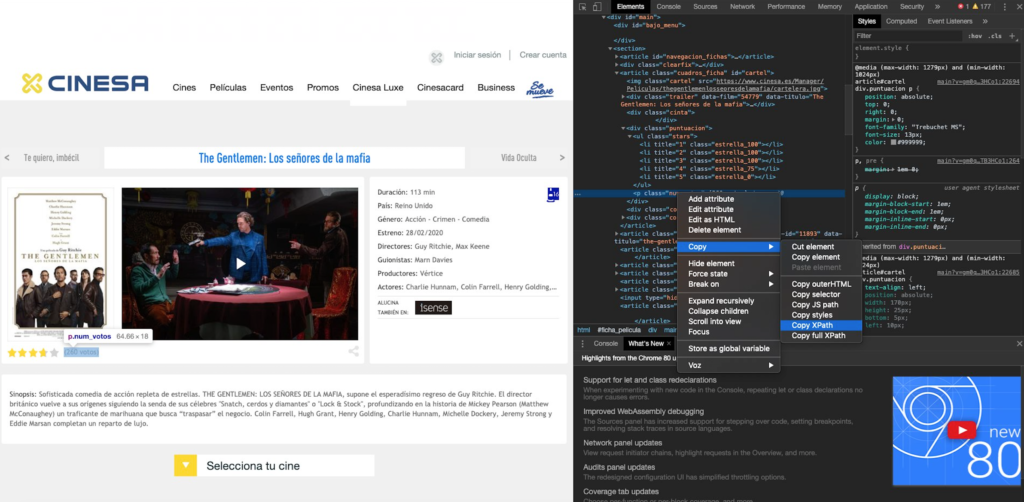Click the Iniciar sesión link
The width and height of the screenshot is (1024, 502).
point(477,55)
